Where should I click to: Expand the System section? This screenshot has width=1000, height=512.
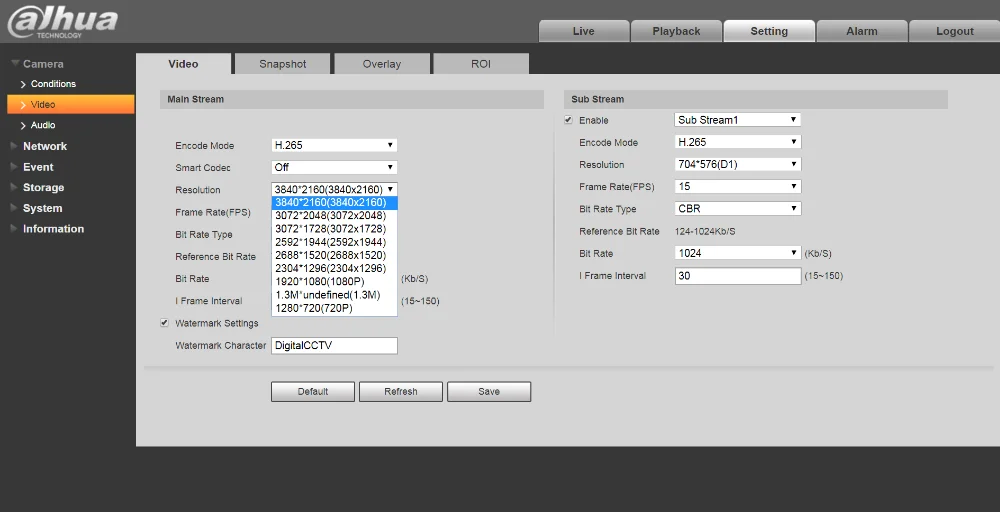[42, 208]
